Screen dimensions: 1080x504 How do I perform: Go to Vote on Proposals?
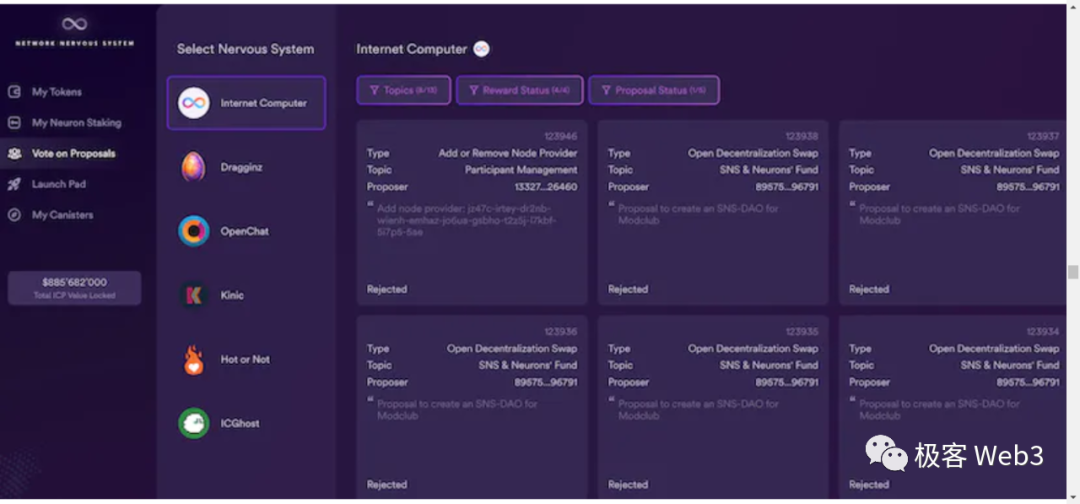(x=73, y=154)
